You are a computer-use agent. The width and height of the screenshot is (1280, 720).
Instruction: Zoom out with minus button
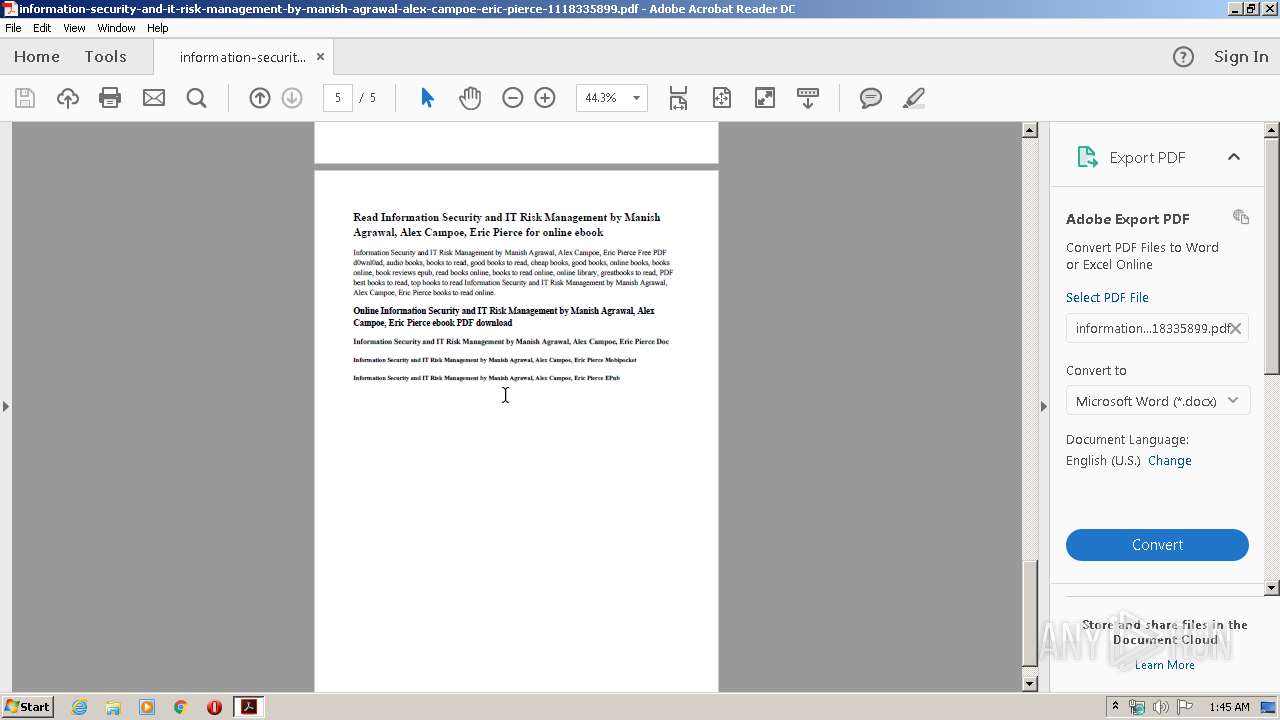(513, 98)
